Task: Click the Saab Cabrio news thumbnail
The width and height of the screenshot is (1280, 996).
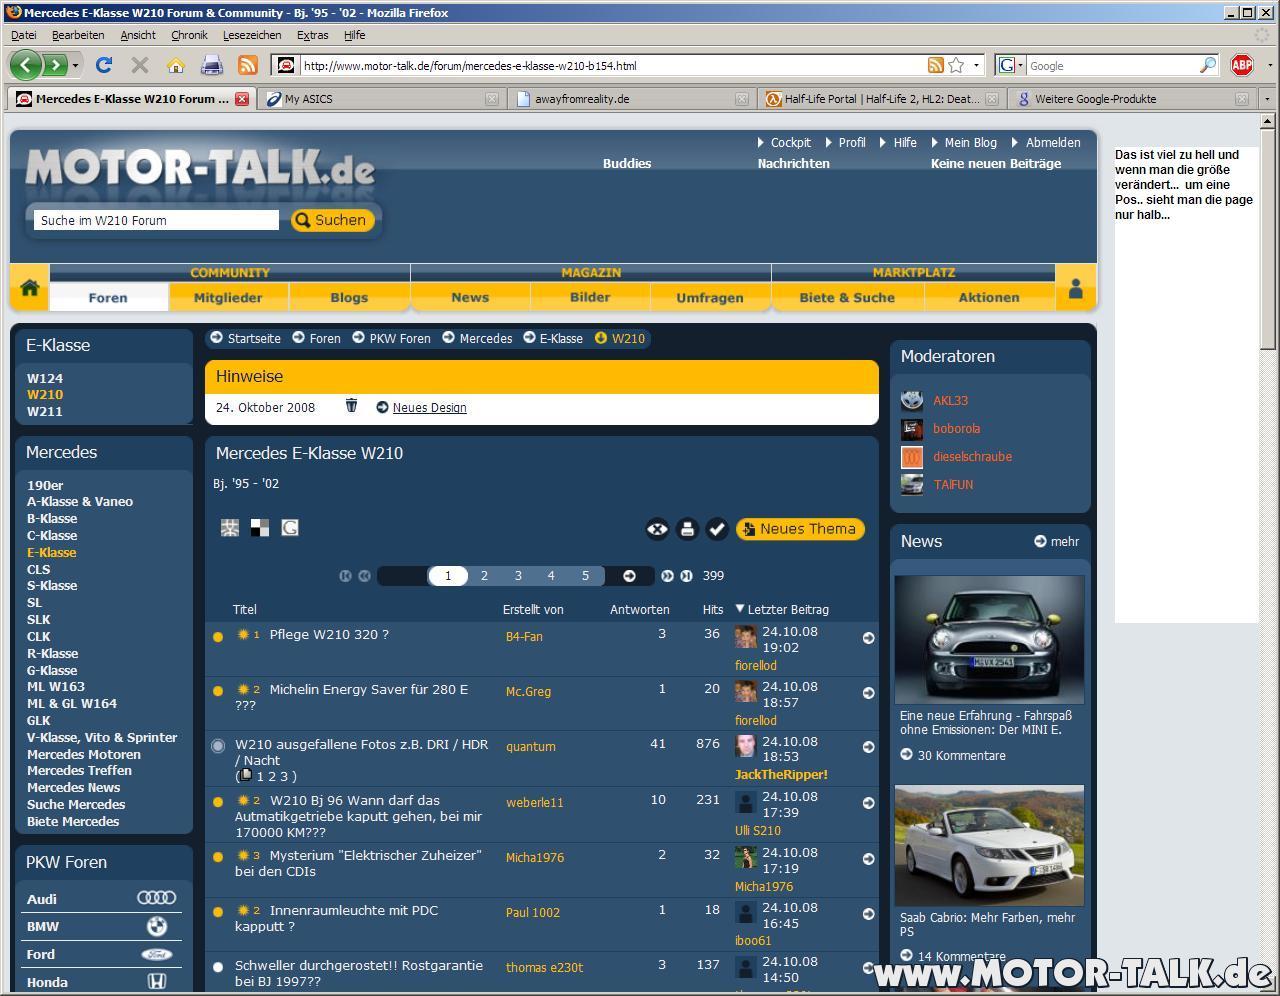Action: 989,846
